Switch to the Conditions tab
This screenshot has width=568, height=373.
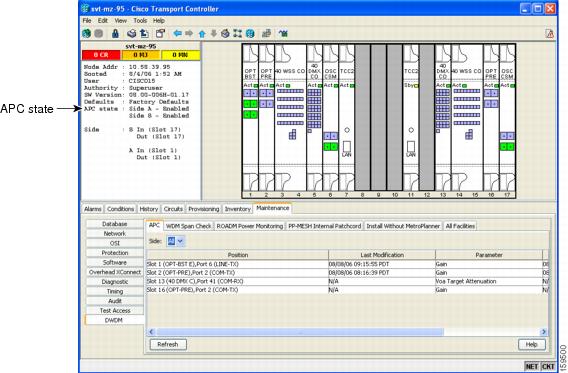pyautogui.click(x=120, y=209)
